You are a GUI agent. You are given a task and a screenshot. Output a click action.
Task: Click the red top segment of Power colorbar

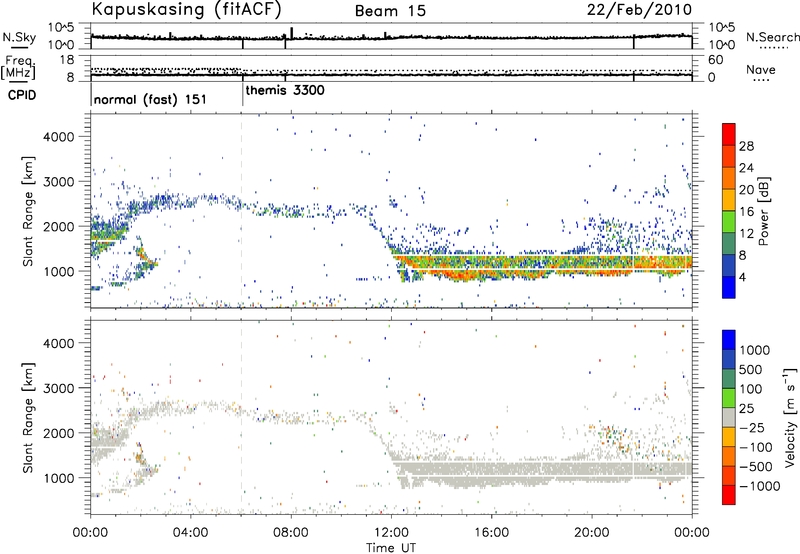point(729,134)
